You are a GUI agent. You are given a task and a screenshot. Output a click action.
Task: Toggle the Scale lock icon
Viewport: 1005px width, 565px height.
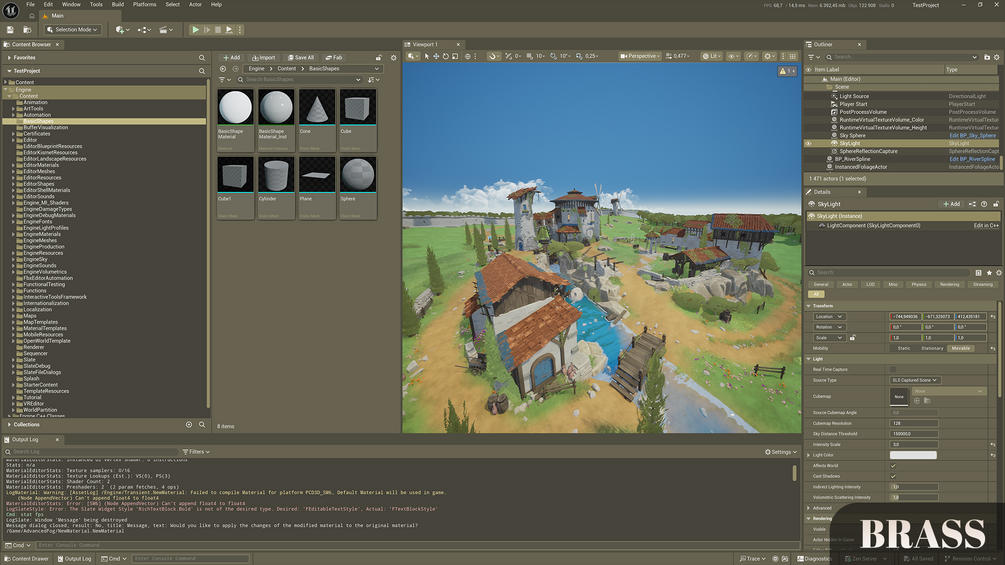852,338
